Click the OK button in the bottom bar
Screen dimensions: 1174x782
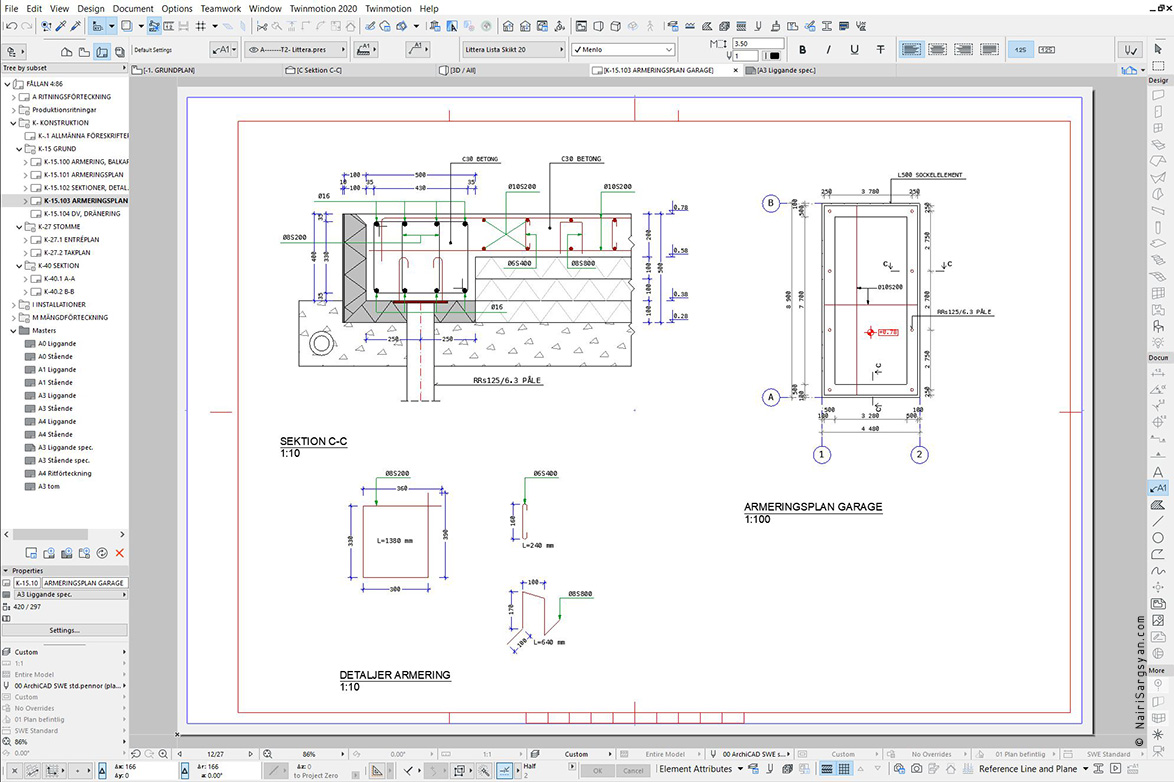click(x=597, y=770)
